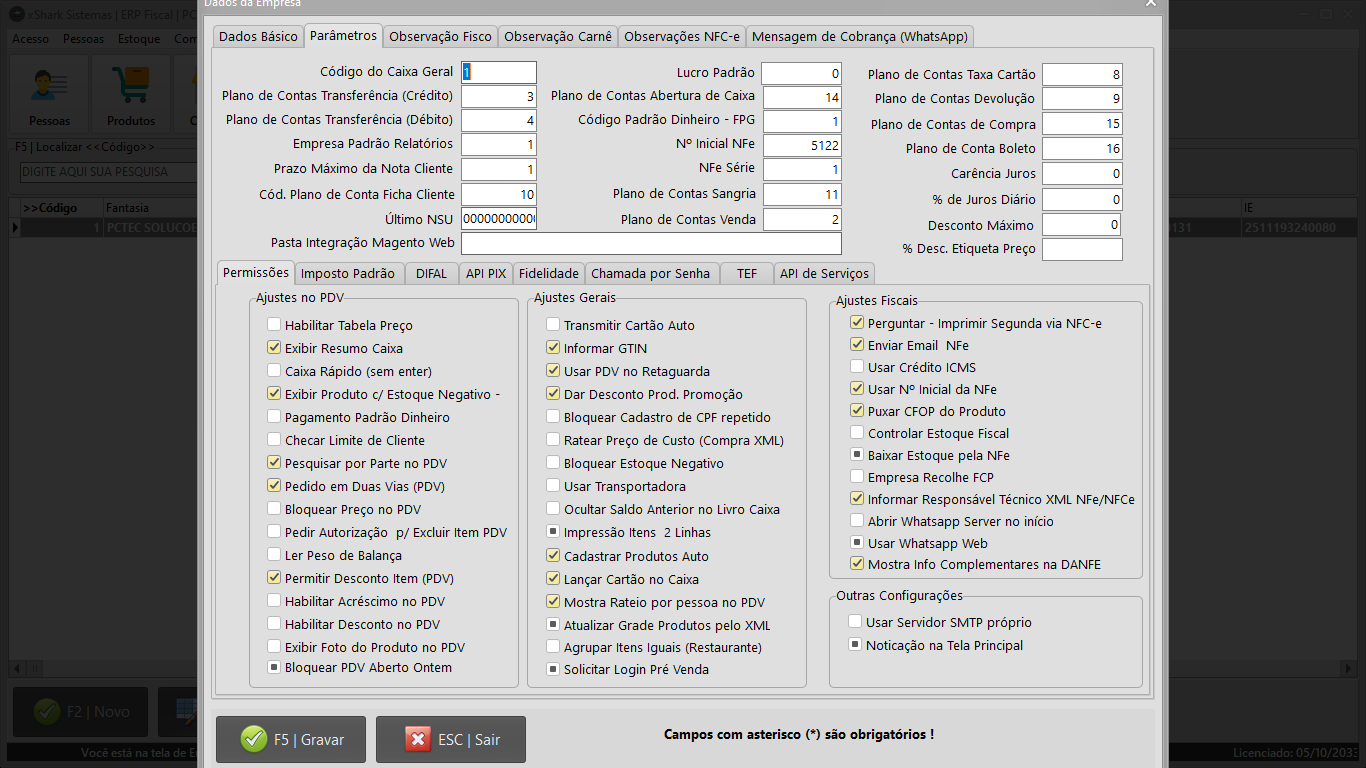Toggle Usar Whatsapp Web checkbox
This screenshot has width=1366, height=768.
click(857, 543)
